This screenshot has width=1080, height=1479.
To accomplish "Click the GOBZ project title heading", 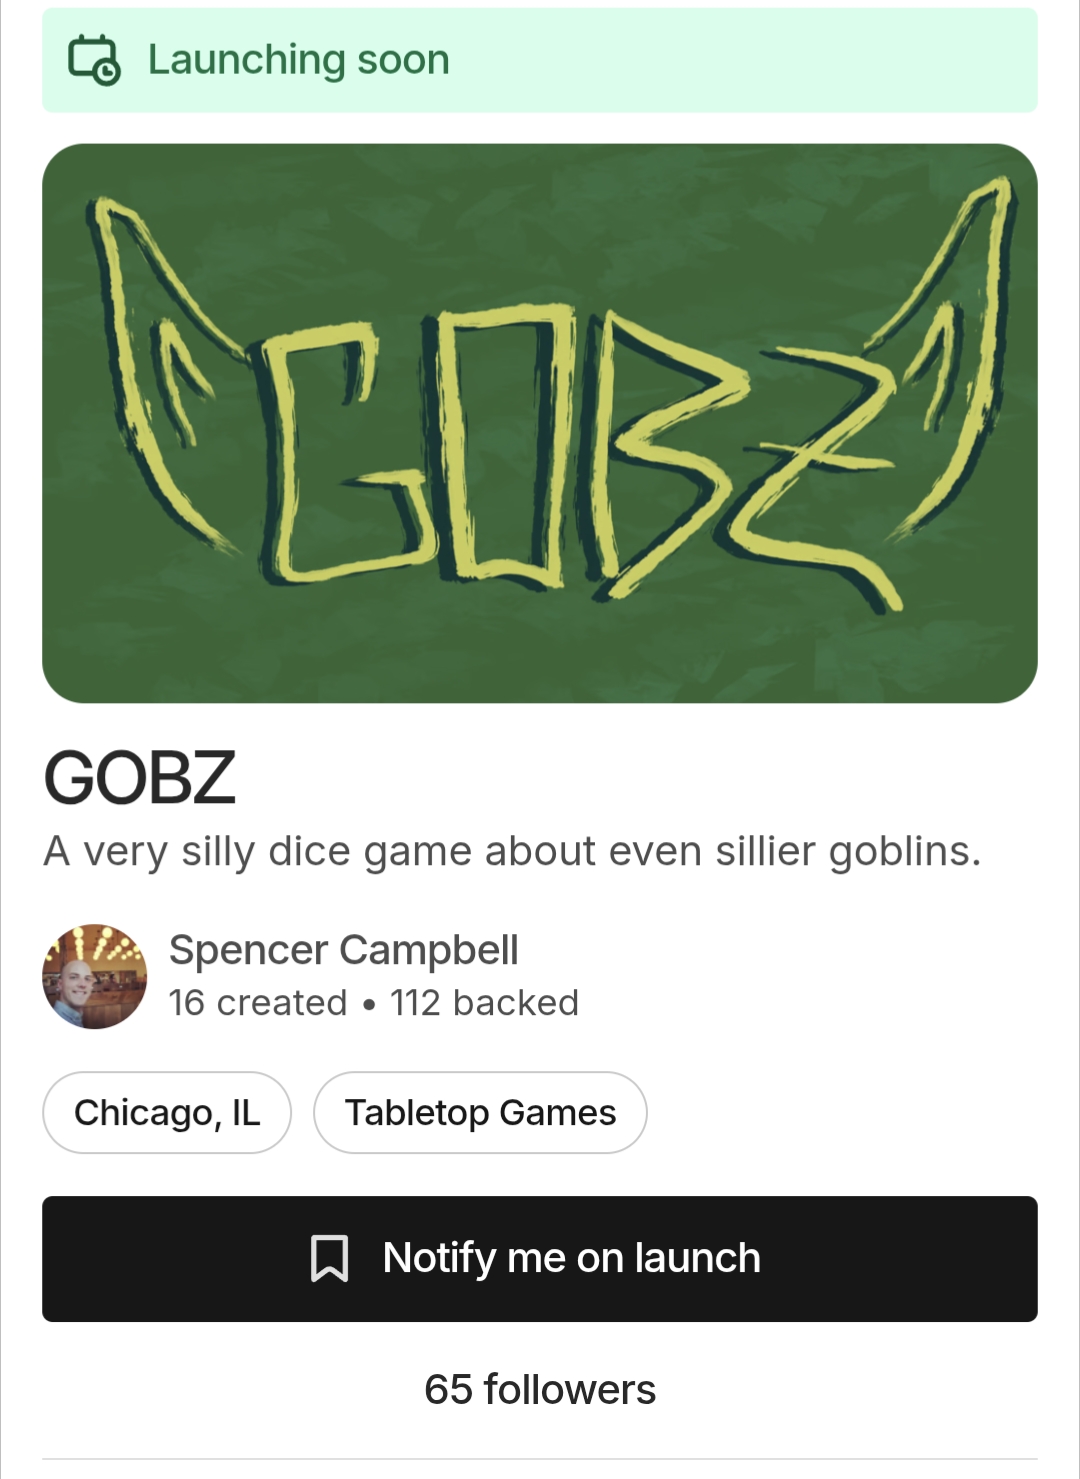I will tap(140, 778).
